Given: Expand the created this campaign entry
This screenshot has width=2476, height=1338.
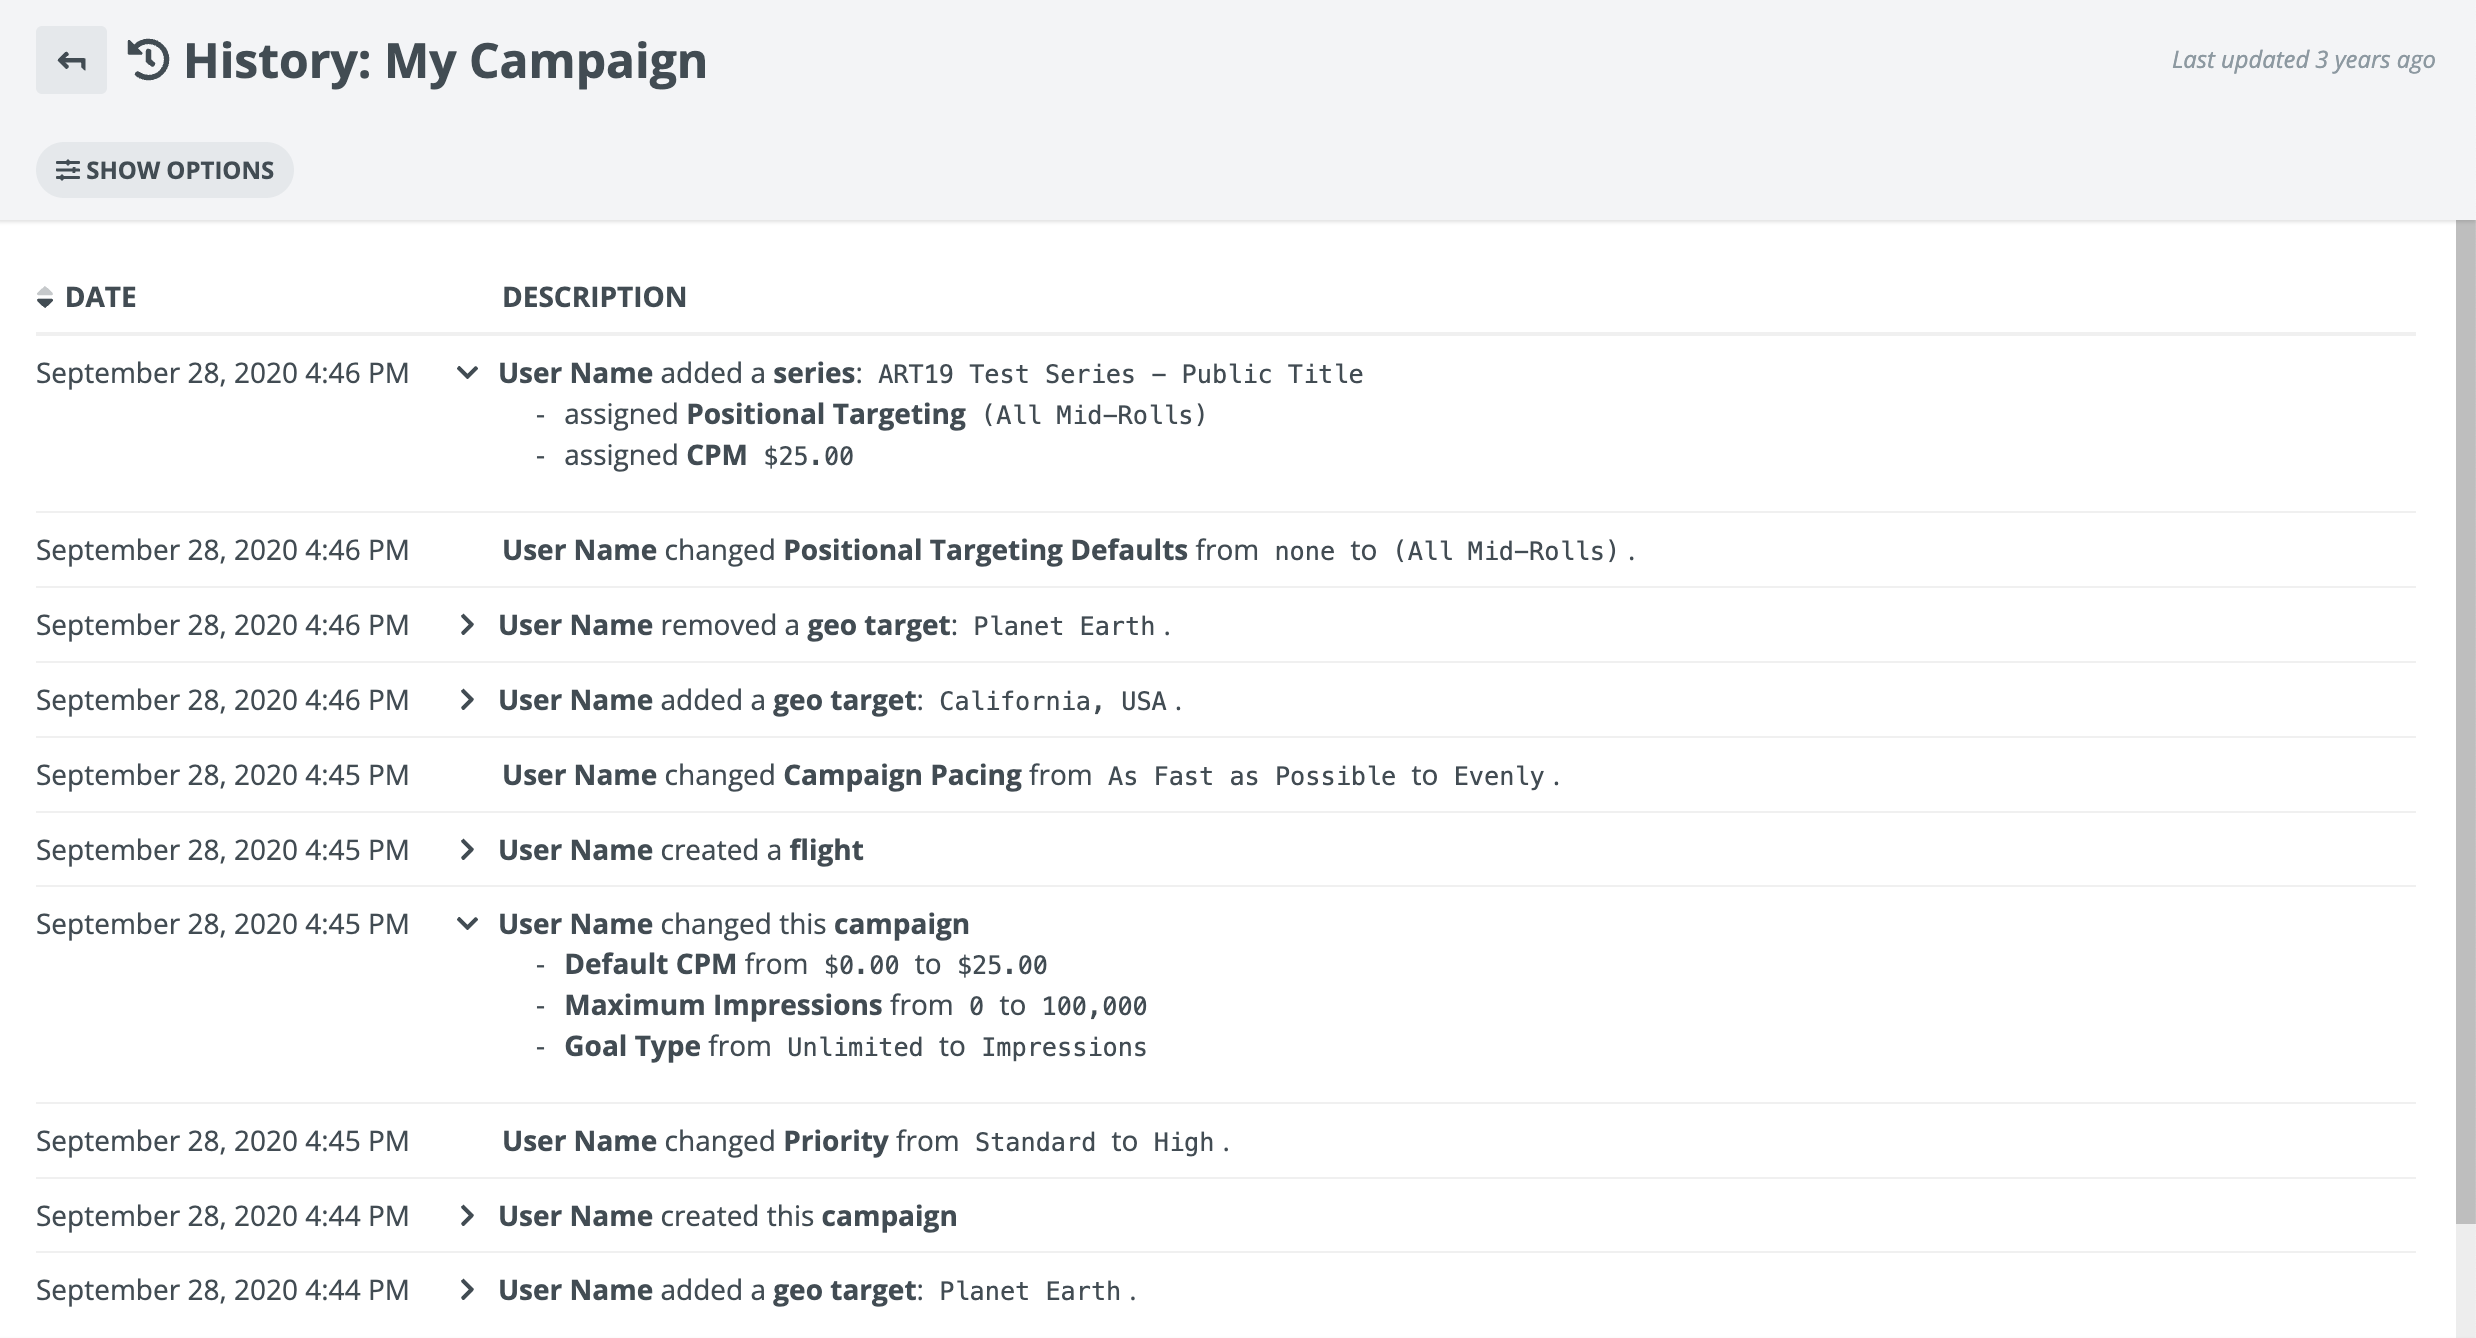Looking at the screenshot, I should point(466,1216).
